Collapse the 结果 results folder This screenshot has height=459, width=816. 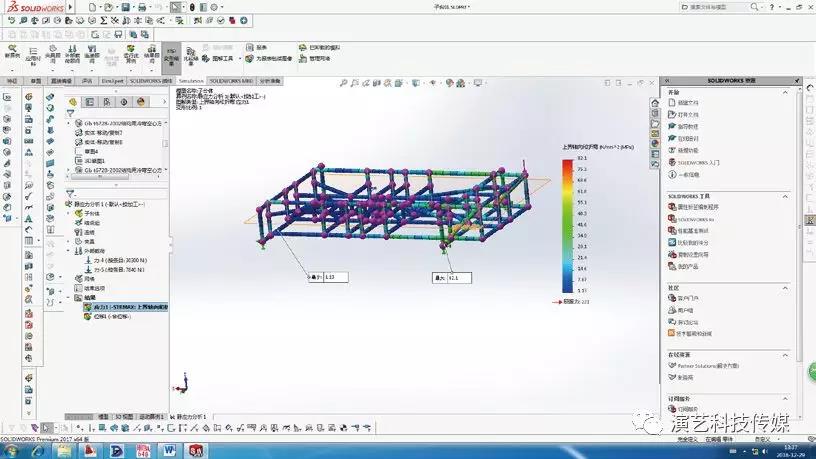point(68,298)
